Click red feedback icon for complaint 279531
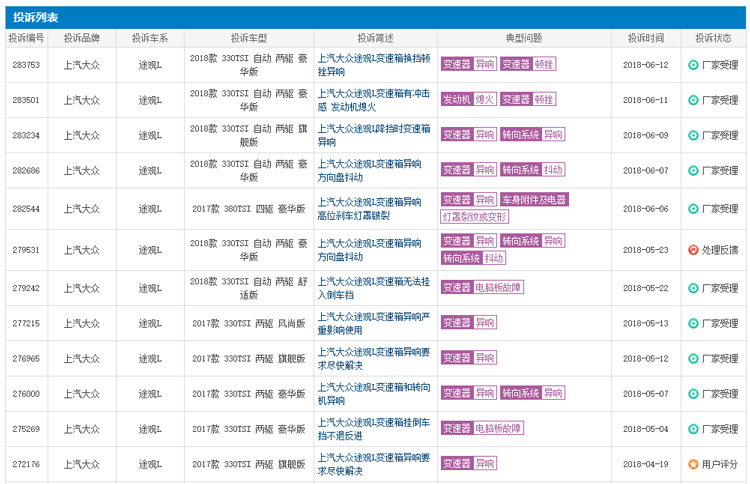Viewport: 750px width, 484px height. pyautogui.click(x=693, y=250)
